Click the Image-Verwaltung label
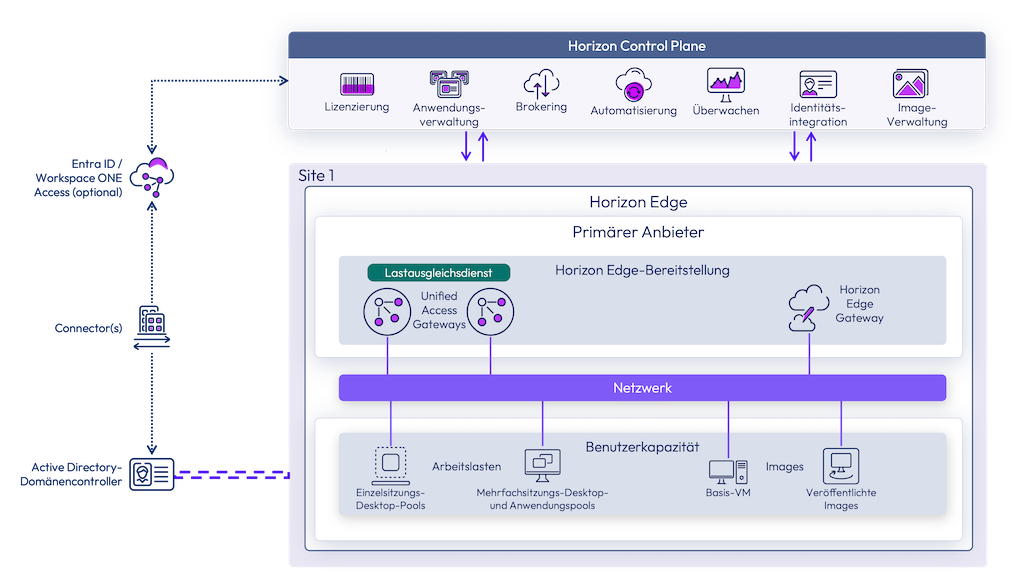Viewport: 1022px width, 582px height. (x=917, y=115)
